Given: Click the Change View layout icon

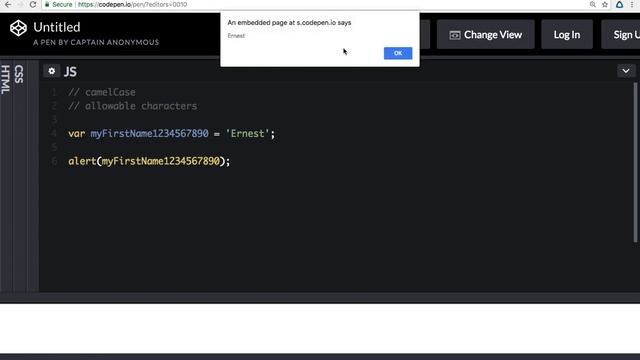Looking at the screenshot, I should click(455, 35).
